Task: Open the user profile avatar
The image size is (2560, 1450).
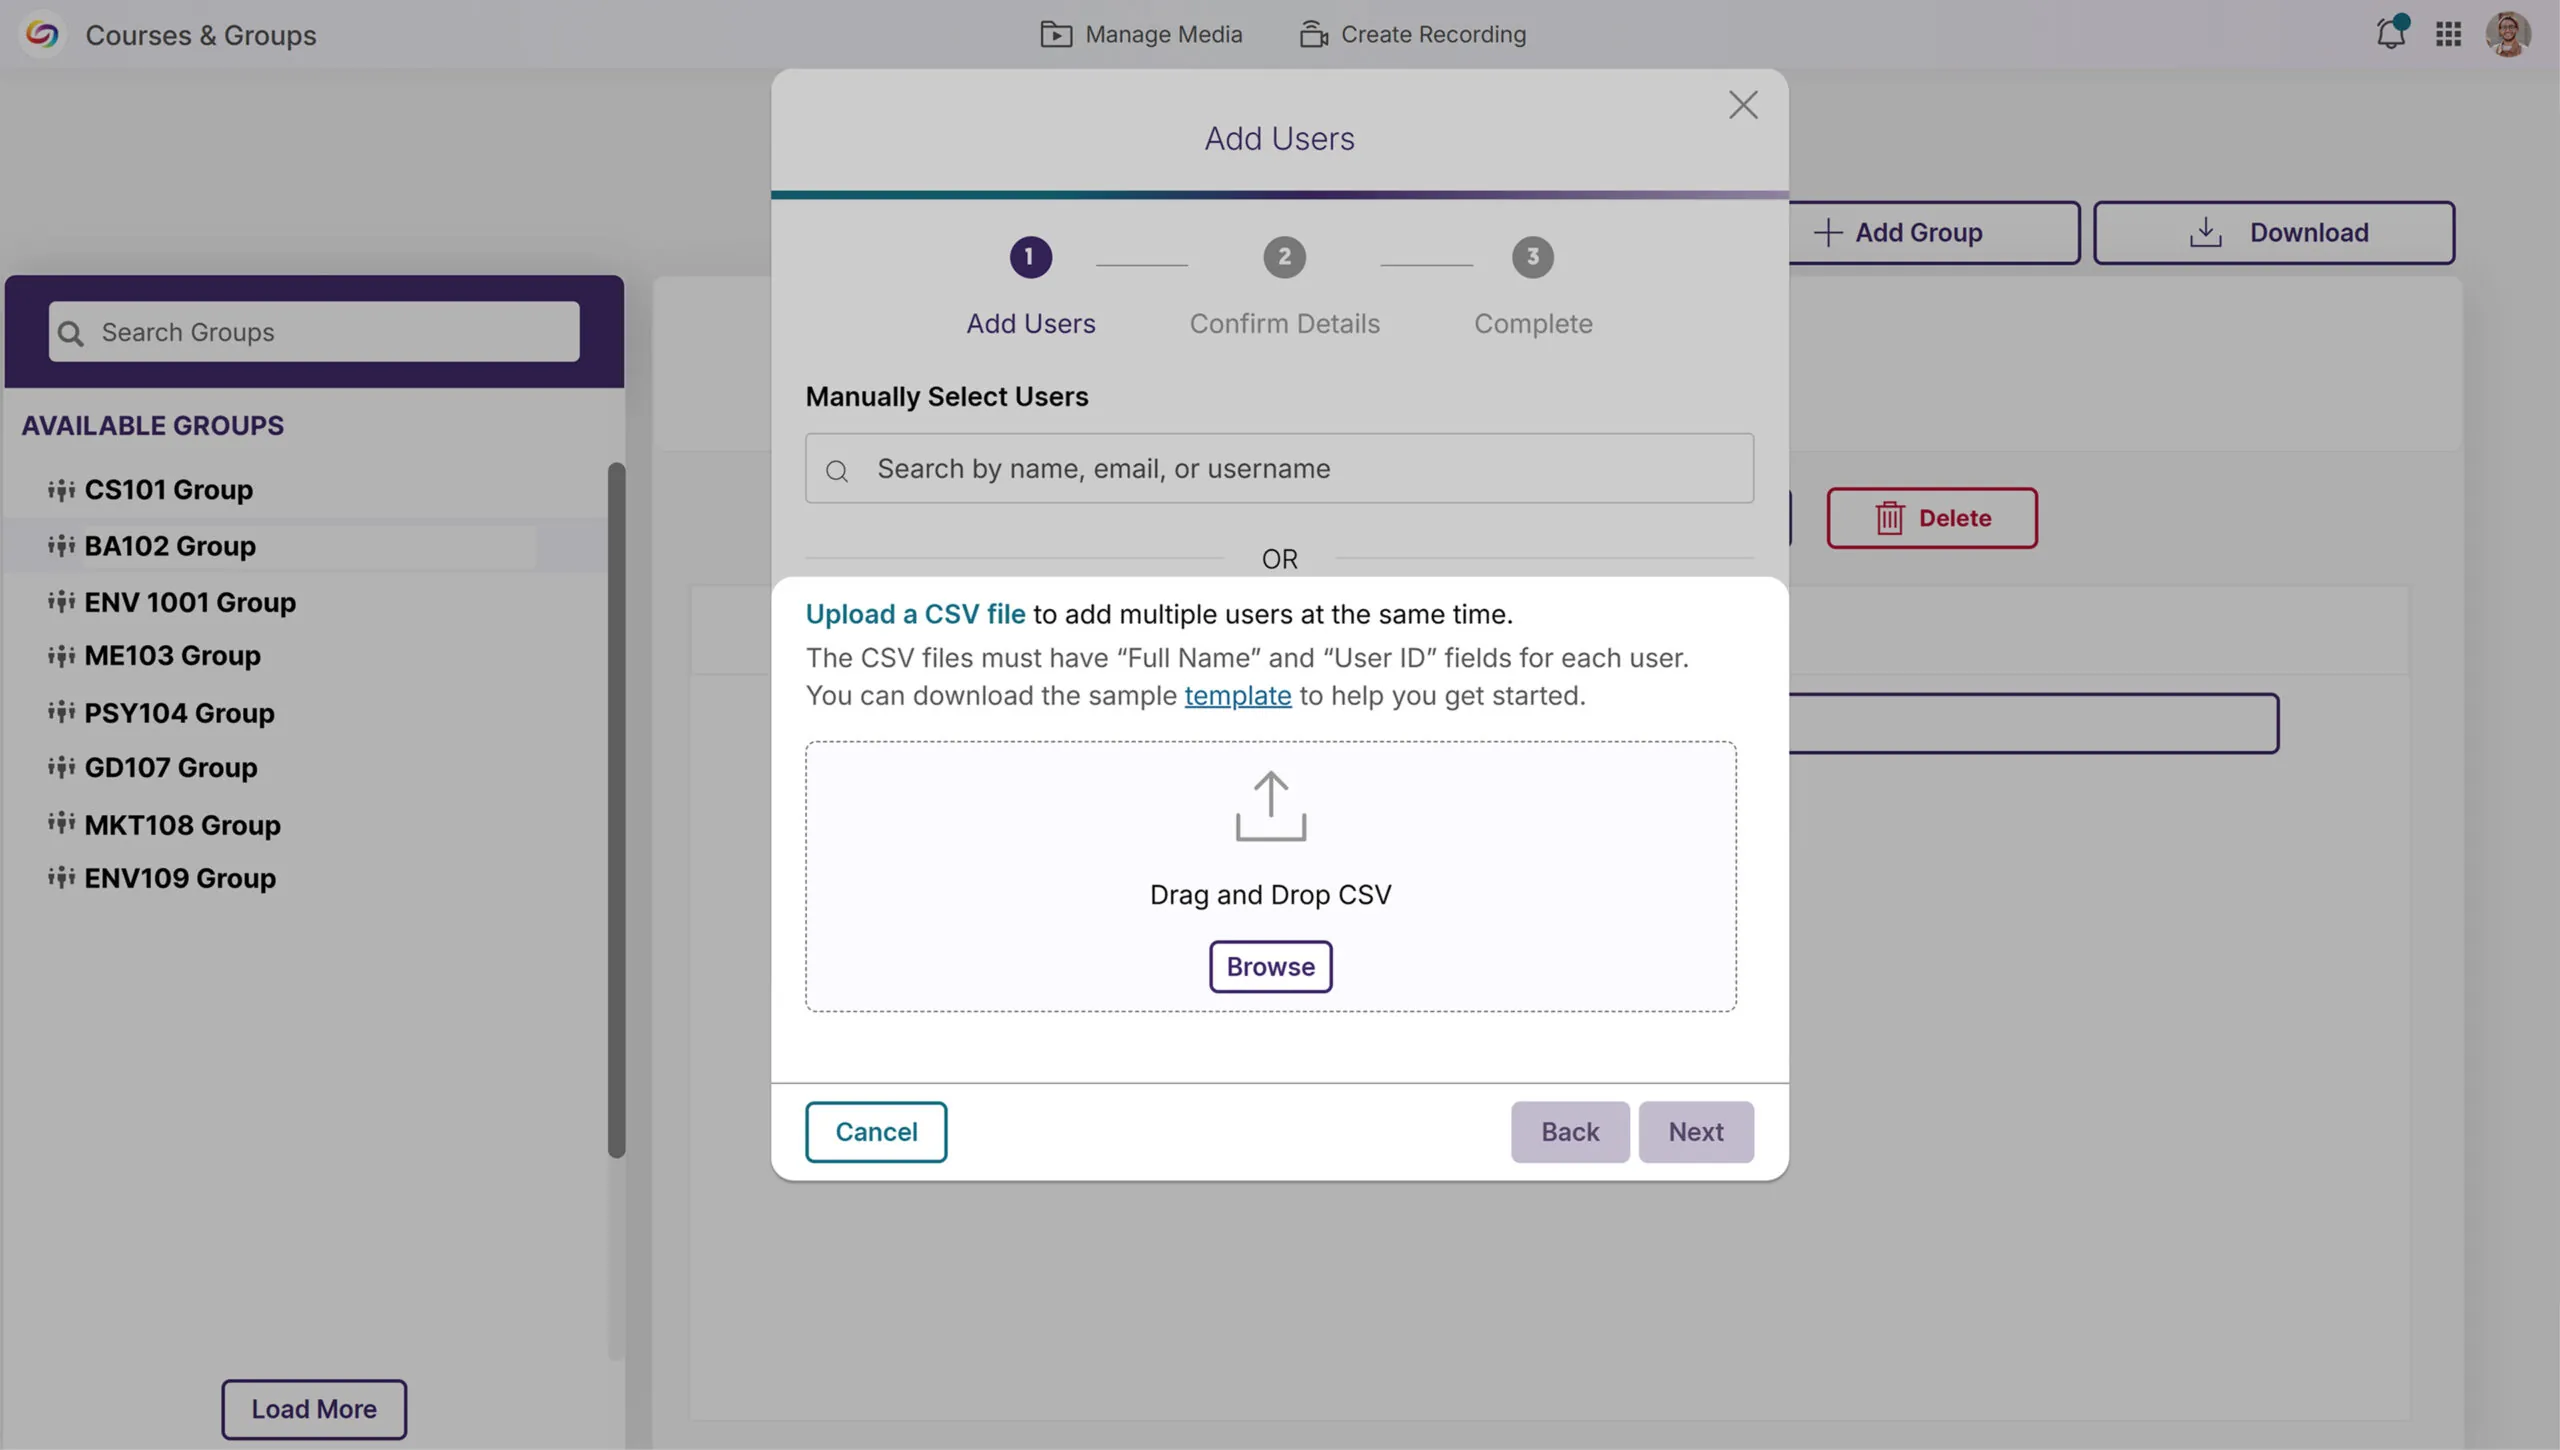Action: pos(2507,34)
